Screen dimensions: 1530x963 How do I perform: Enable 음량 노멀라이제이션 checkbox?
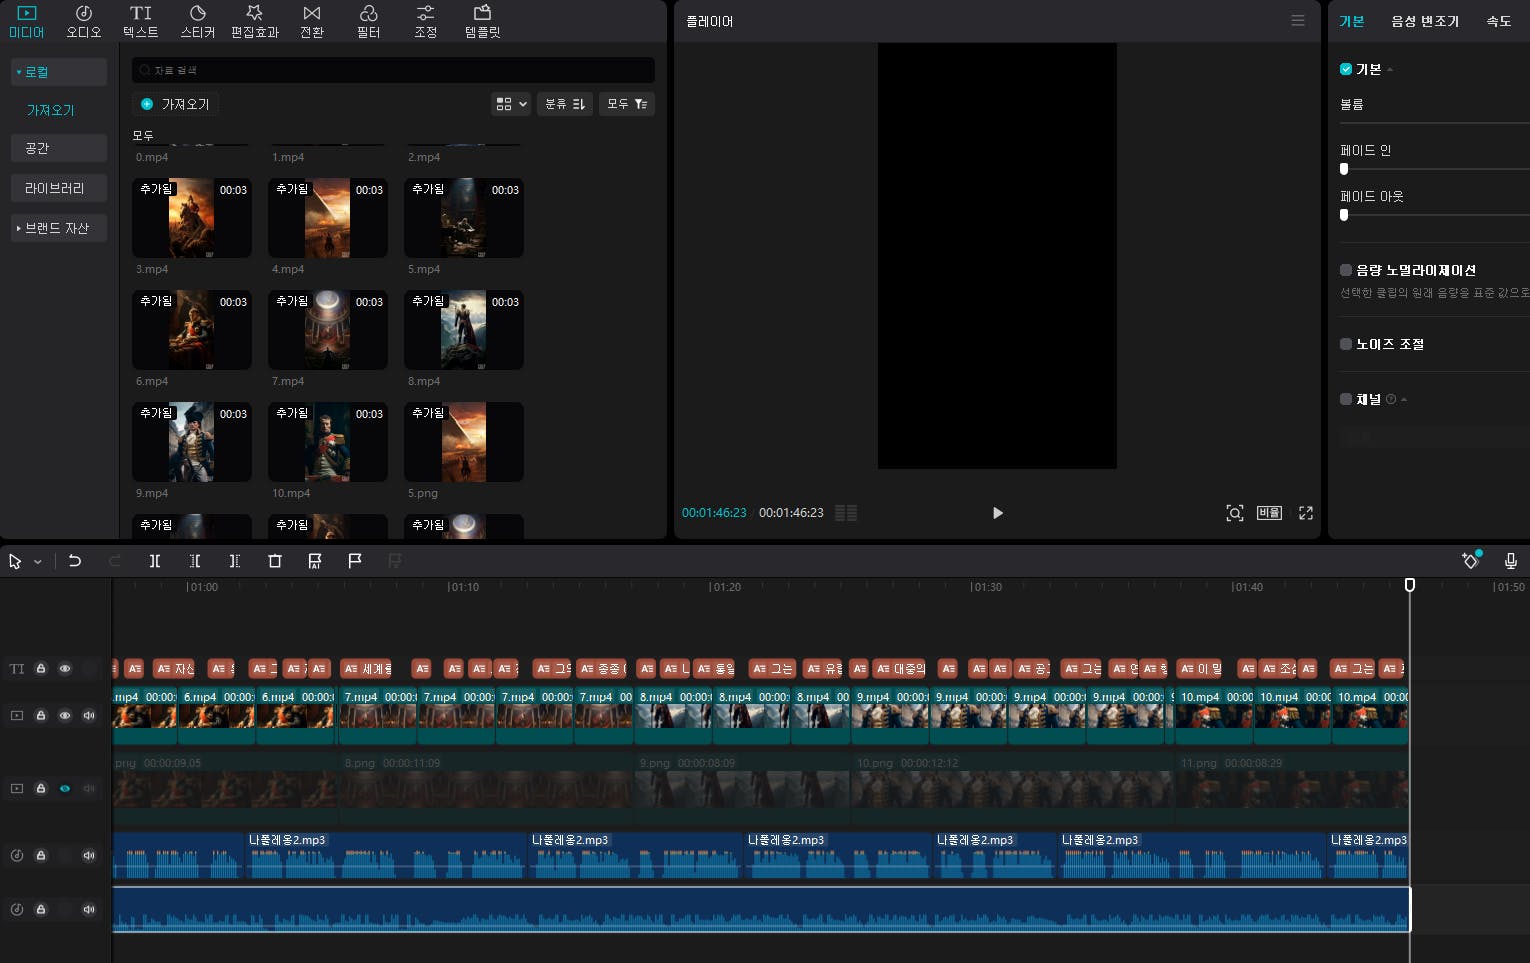coord(1346,270)
